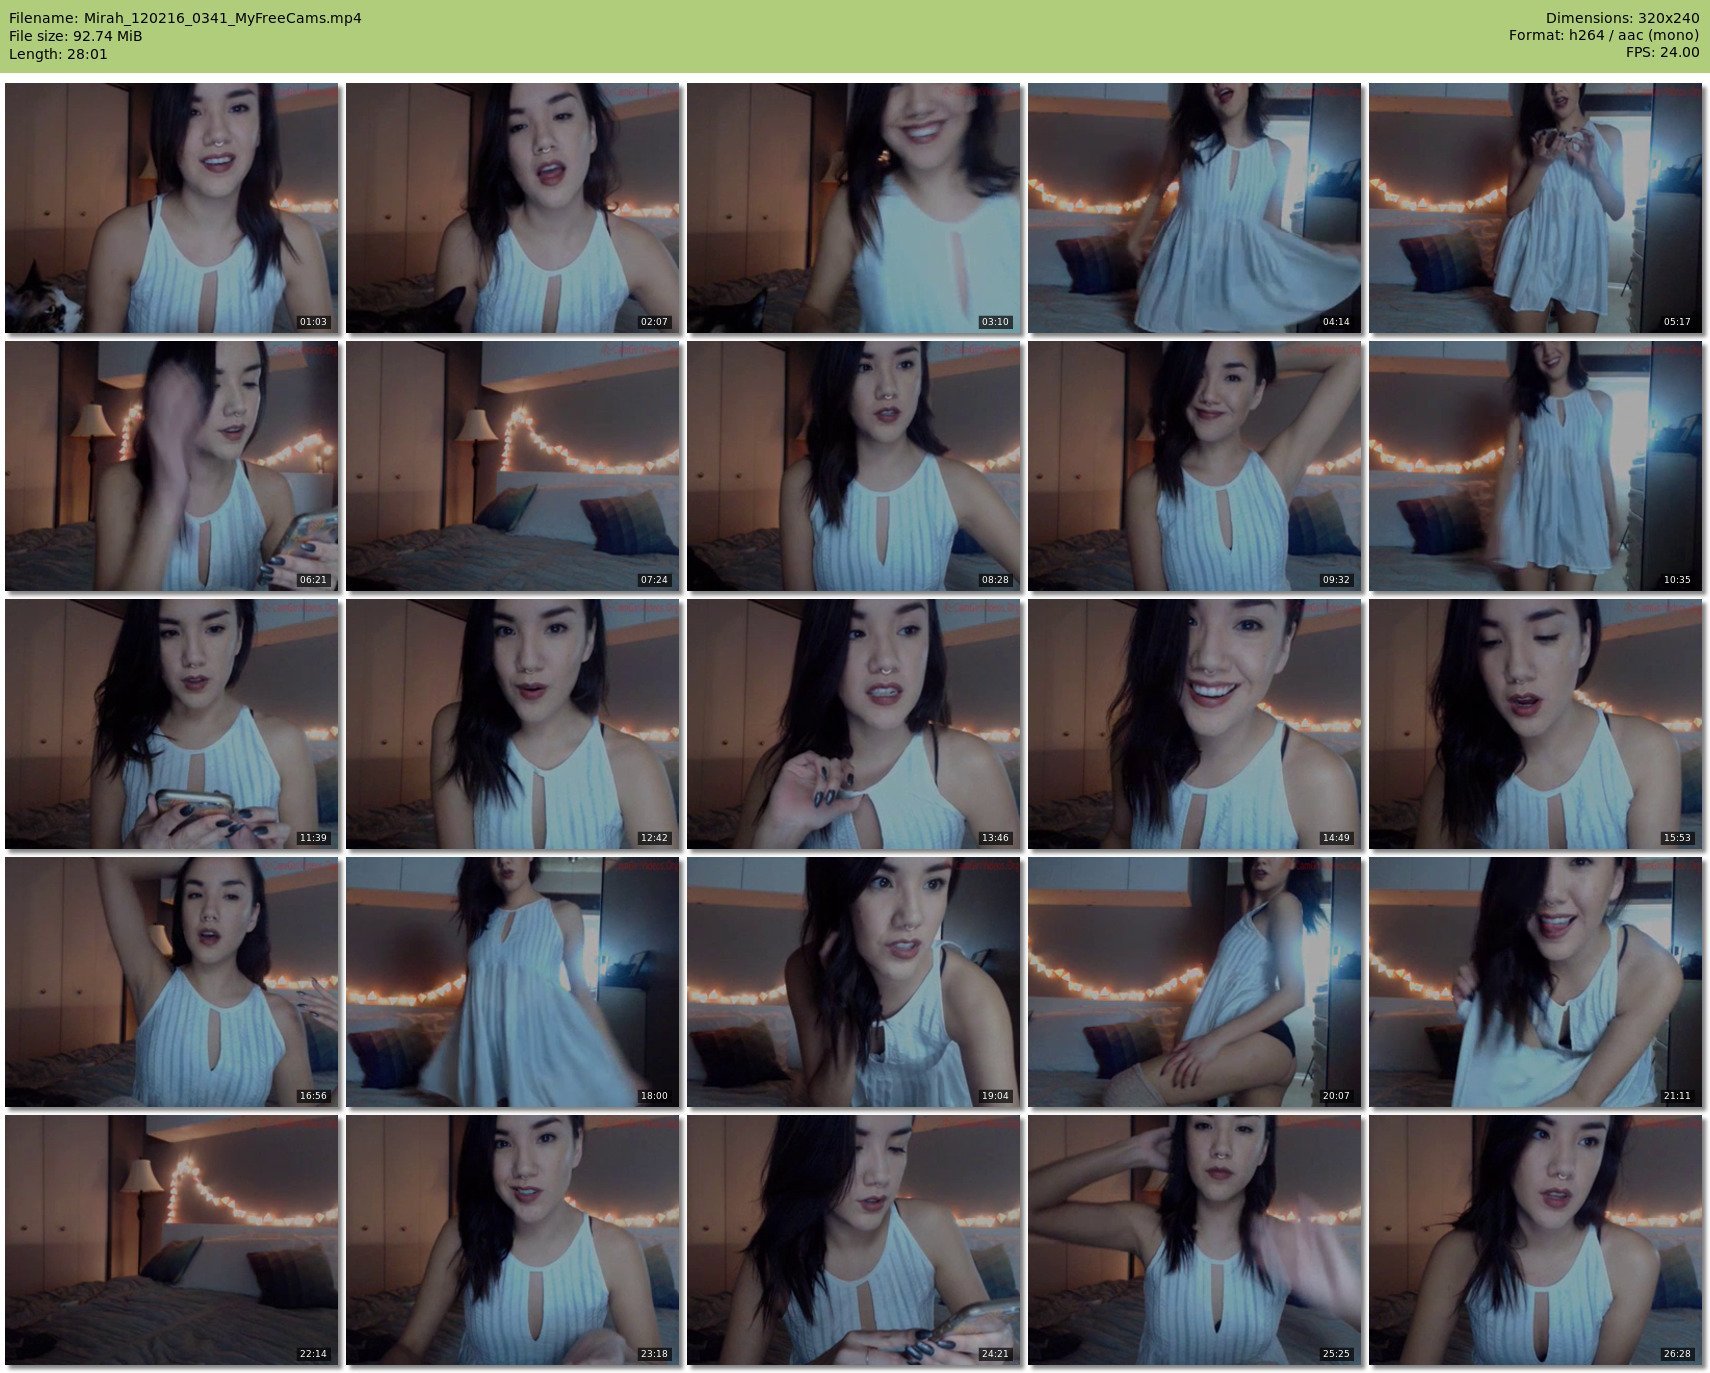
Task: Open the frame marked 14:49
Action: pyautogui.click(x=1195, y=724)
